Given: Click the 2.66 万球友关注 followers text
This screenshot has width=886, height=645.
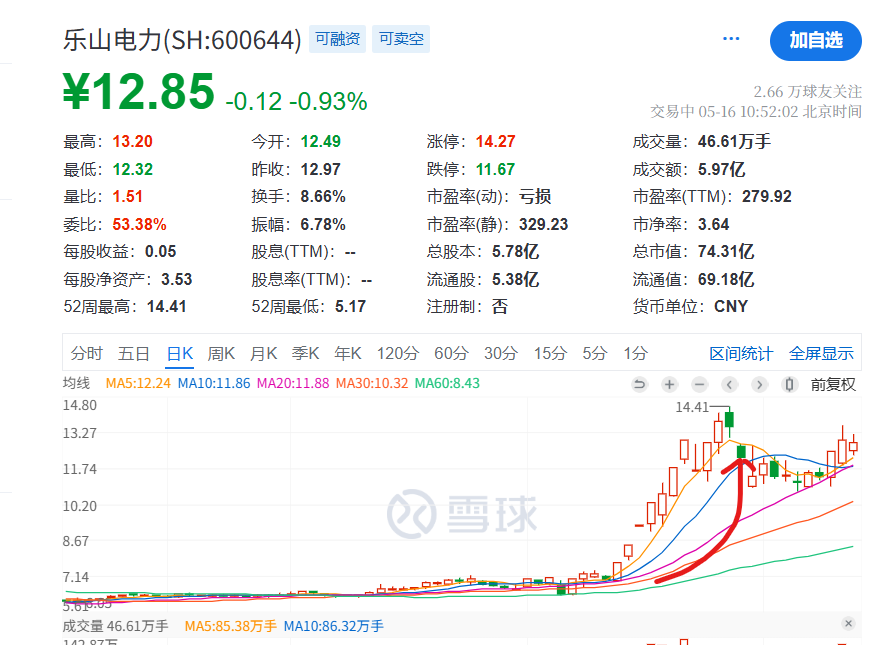Looking at the screenshot, I should point(807,92).
